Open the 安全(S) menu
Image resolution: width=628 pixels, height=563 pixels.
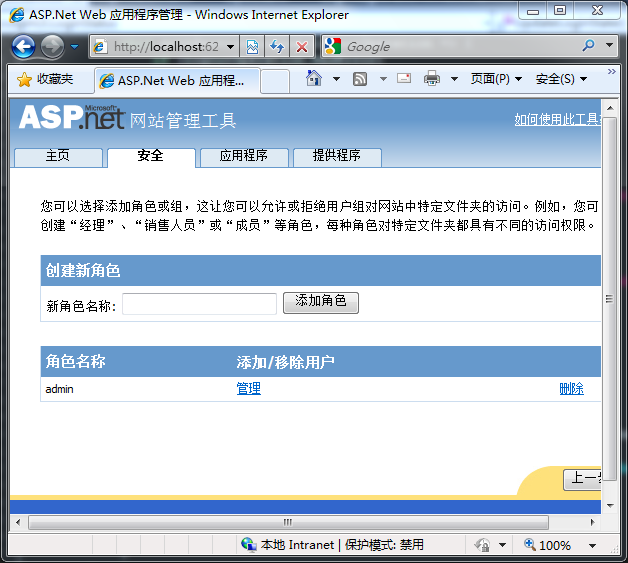click(561, 79)
